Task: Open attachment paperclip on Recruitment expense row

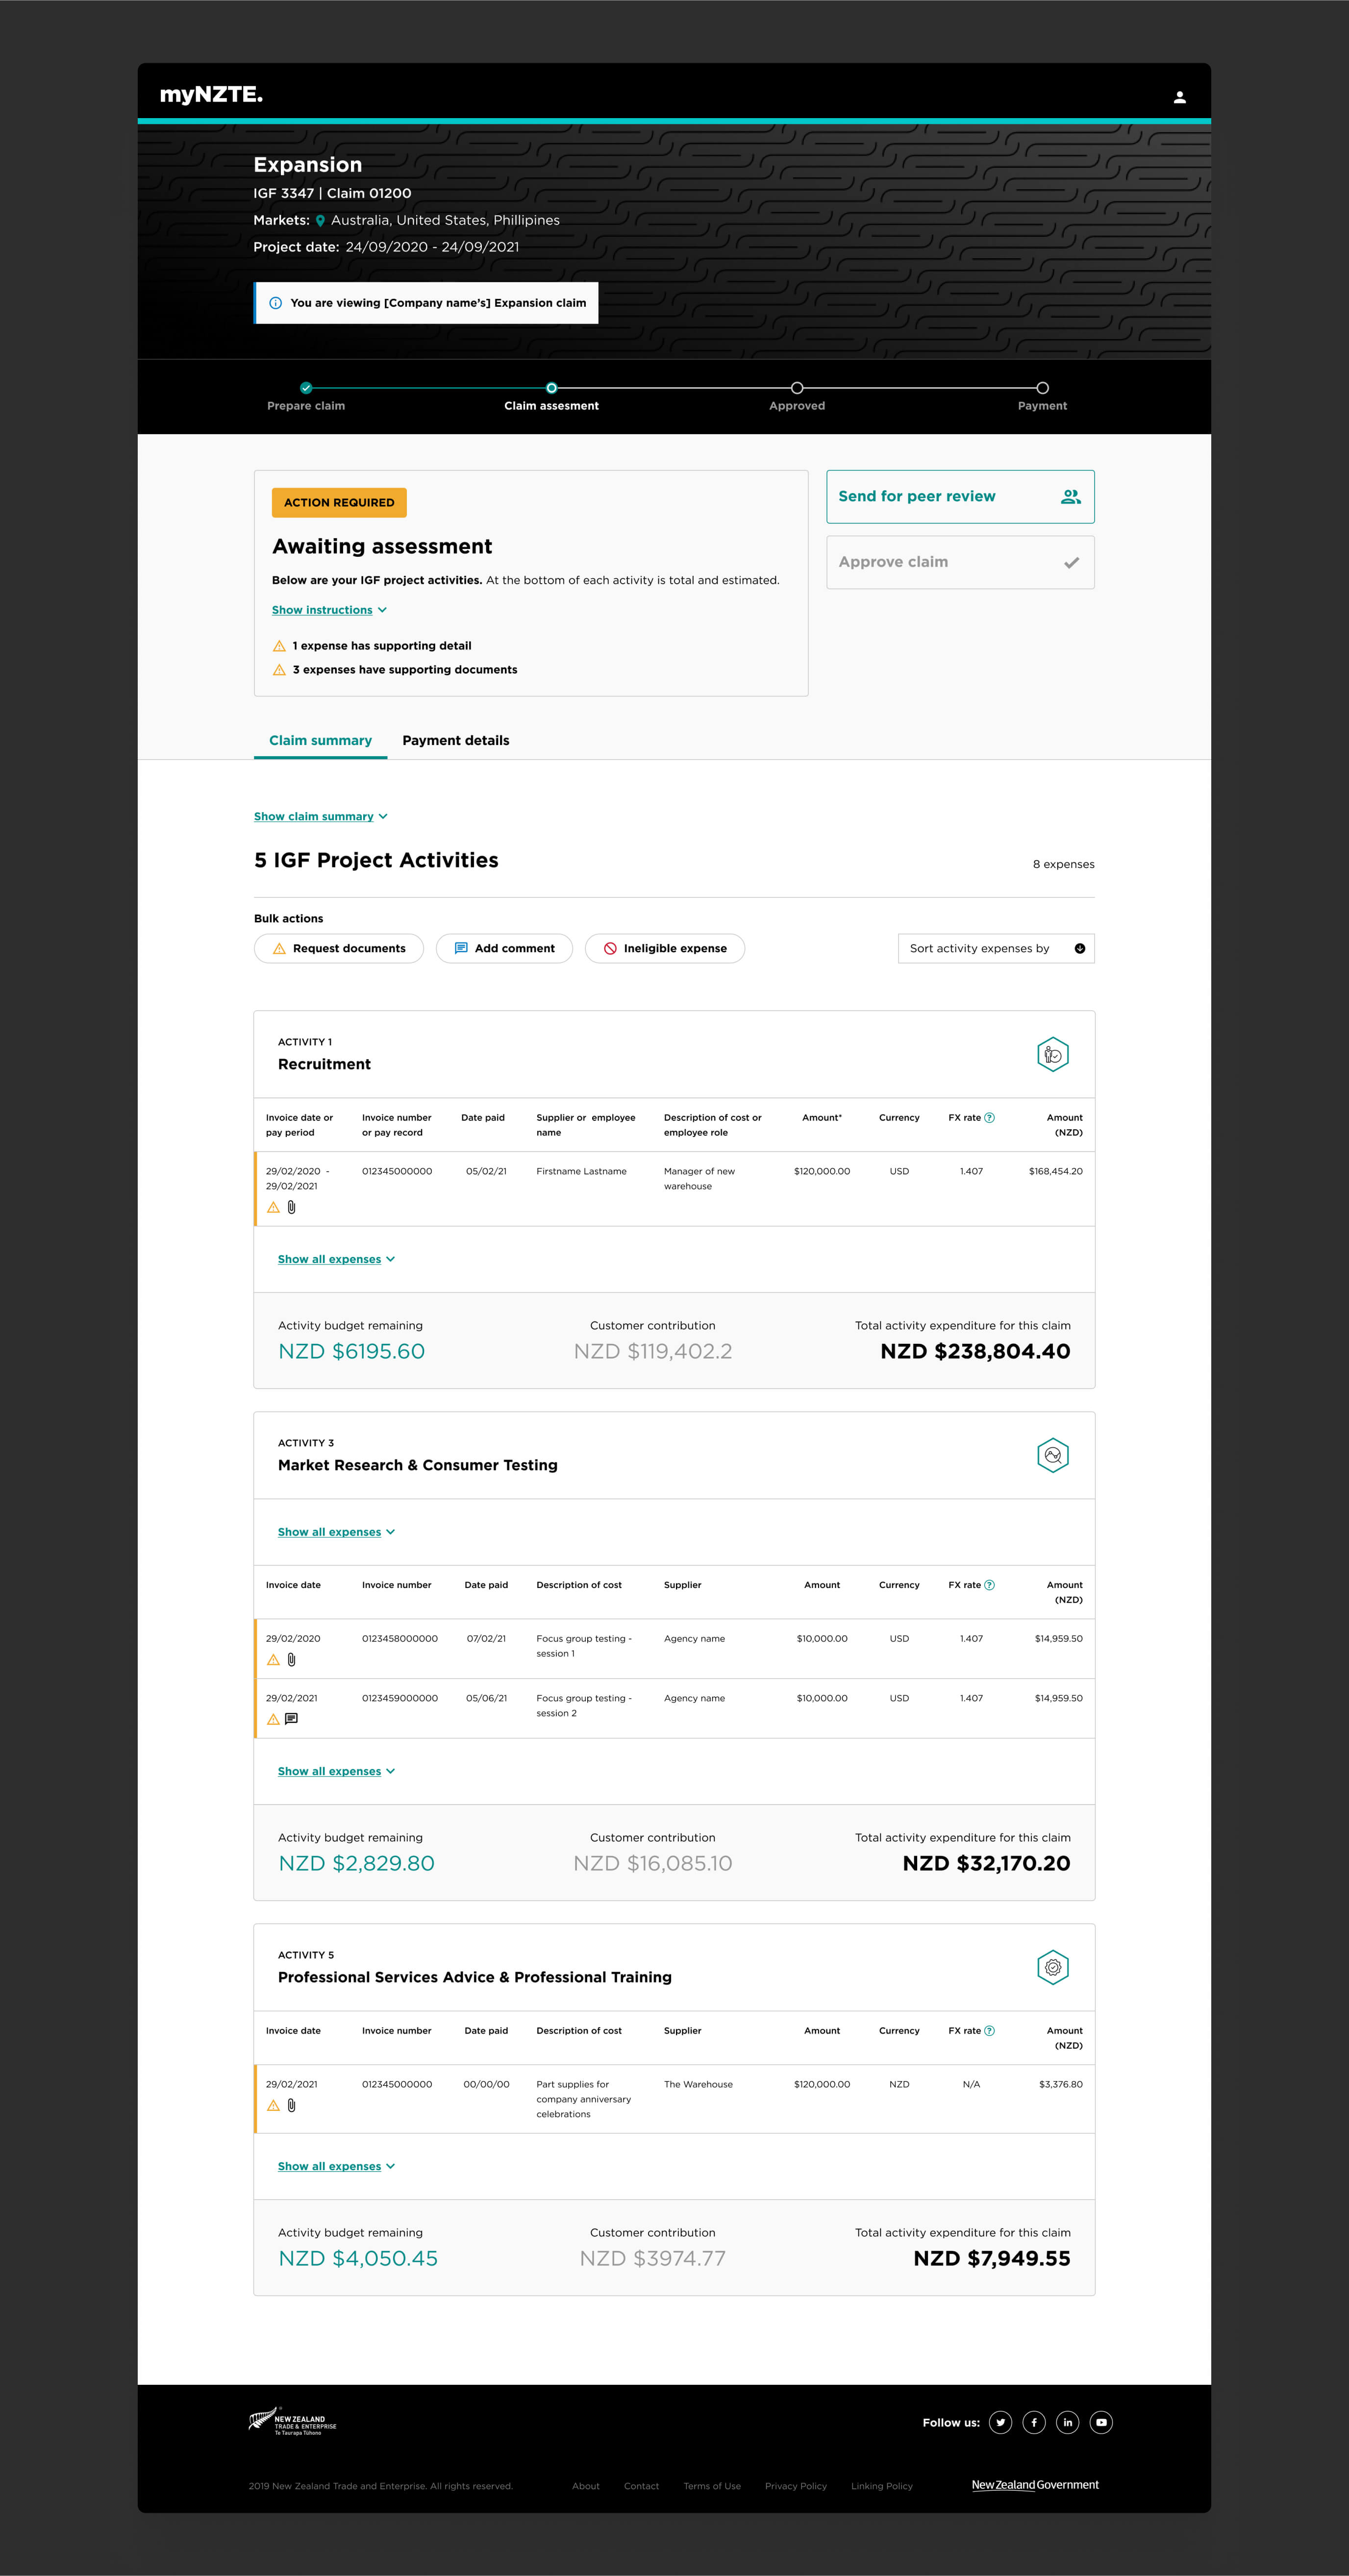Action: click(x=291, y=1208)
